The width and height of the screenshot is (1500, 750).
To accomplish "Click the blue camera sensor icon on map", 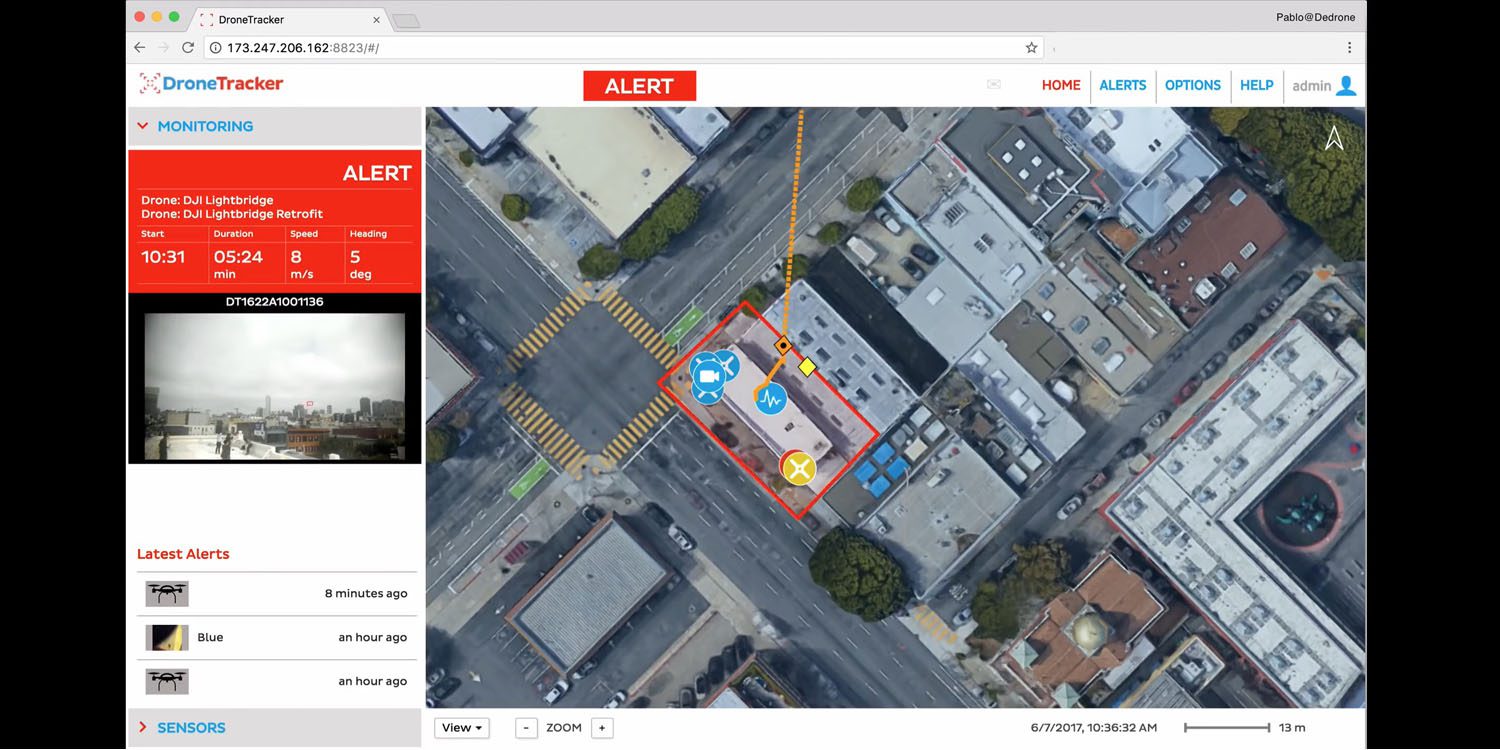I will [x=709, y=377].
